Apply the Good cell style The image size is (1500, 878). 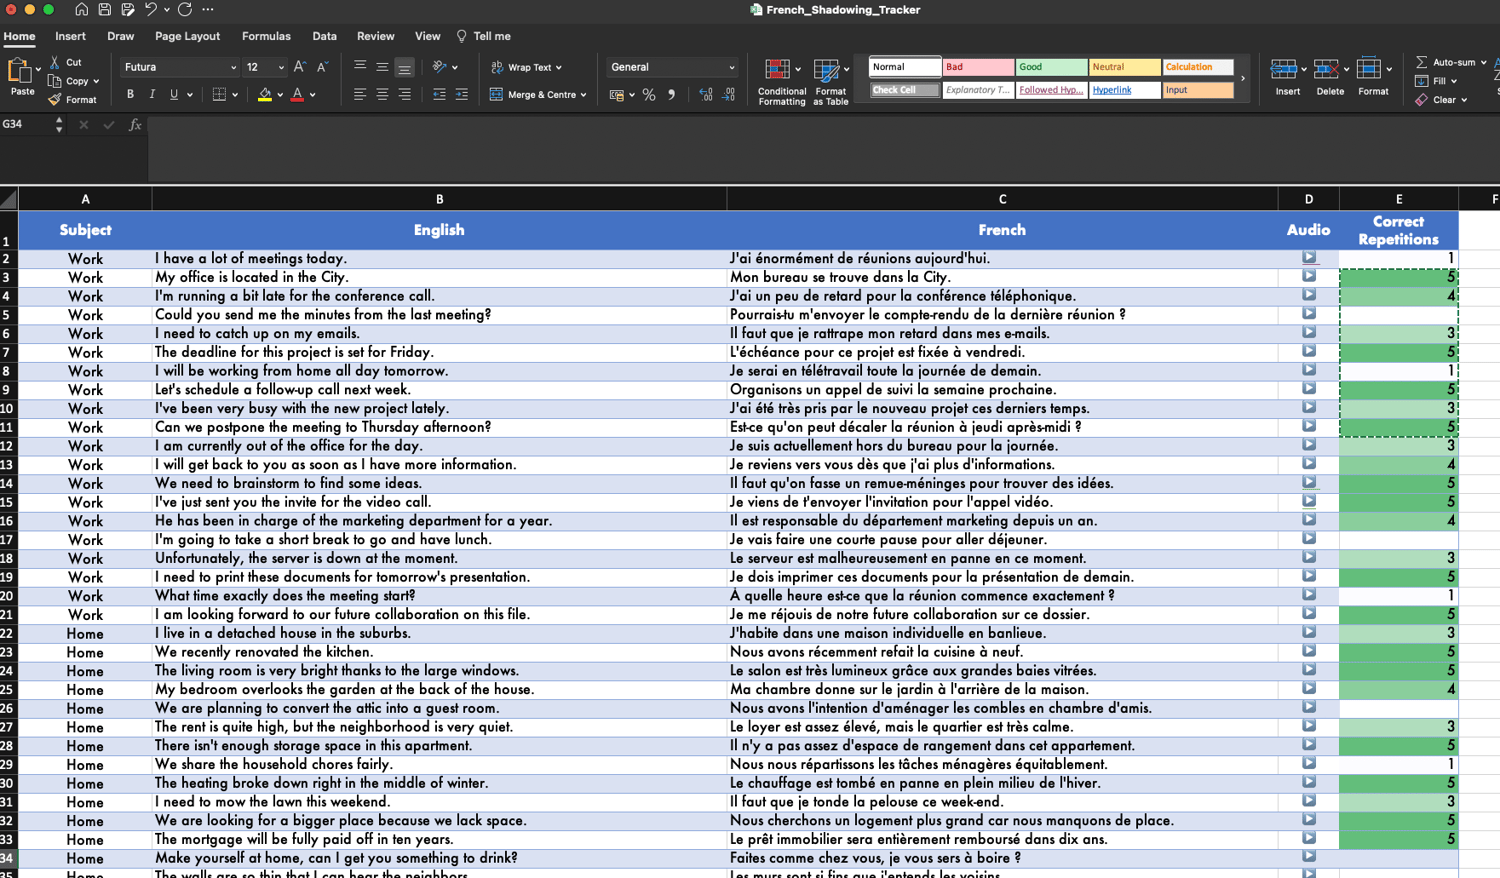click(1051, 67)
